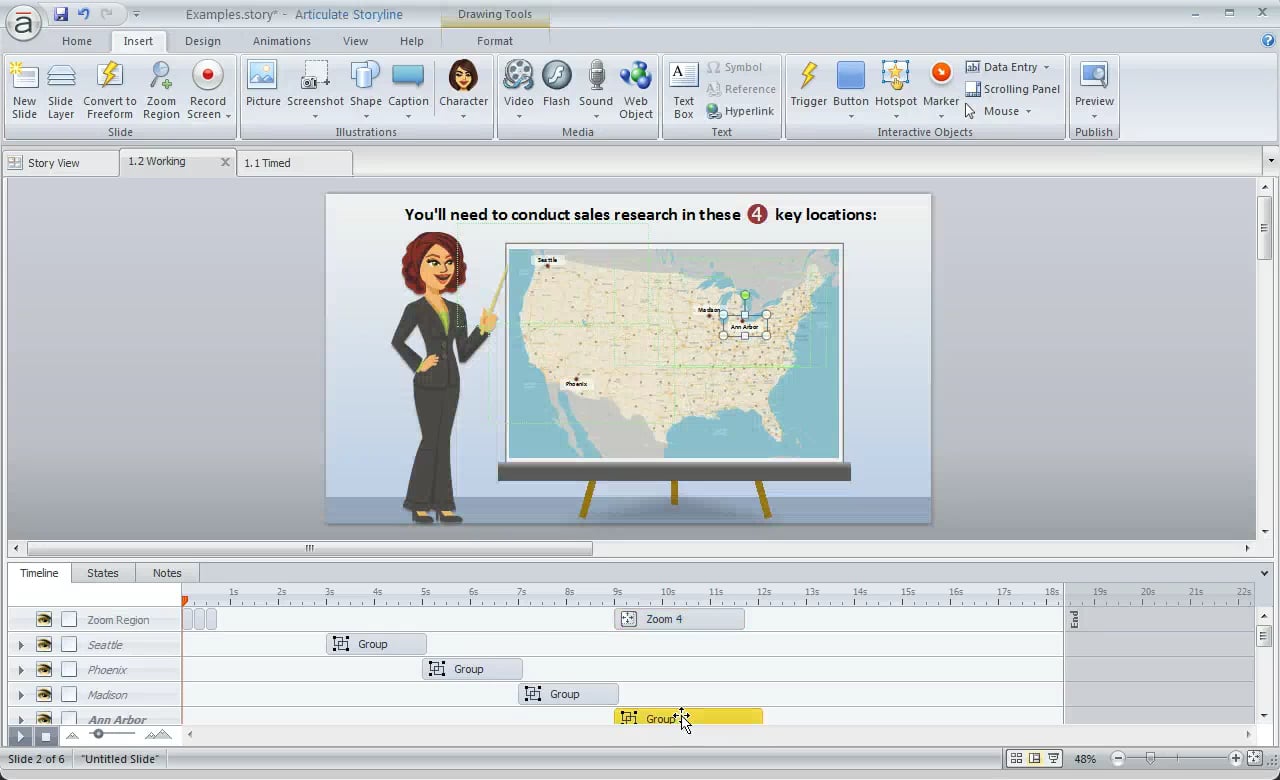1280x780 pixels.
Task: Switch to Story View tab
Action: (60, 163)
